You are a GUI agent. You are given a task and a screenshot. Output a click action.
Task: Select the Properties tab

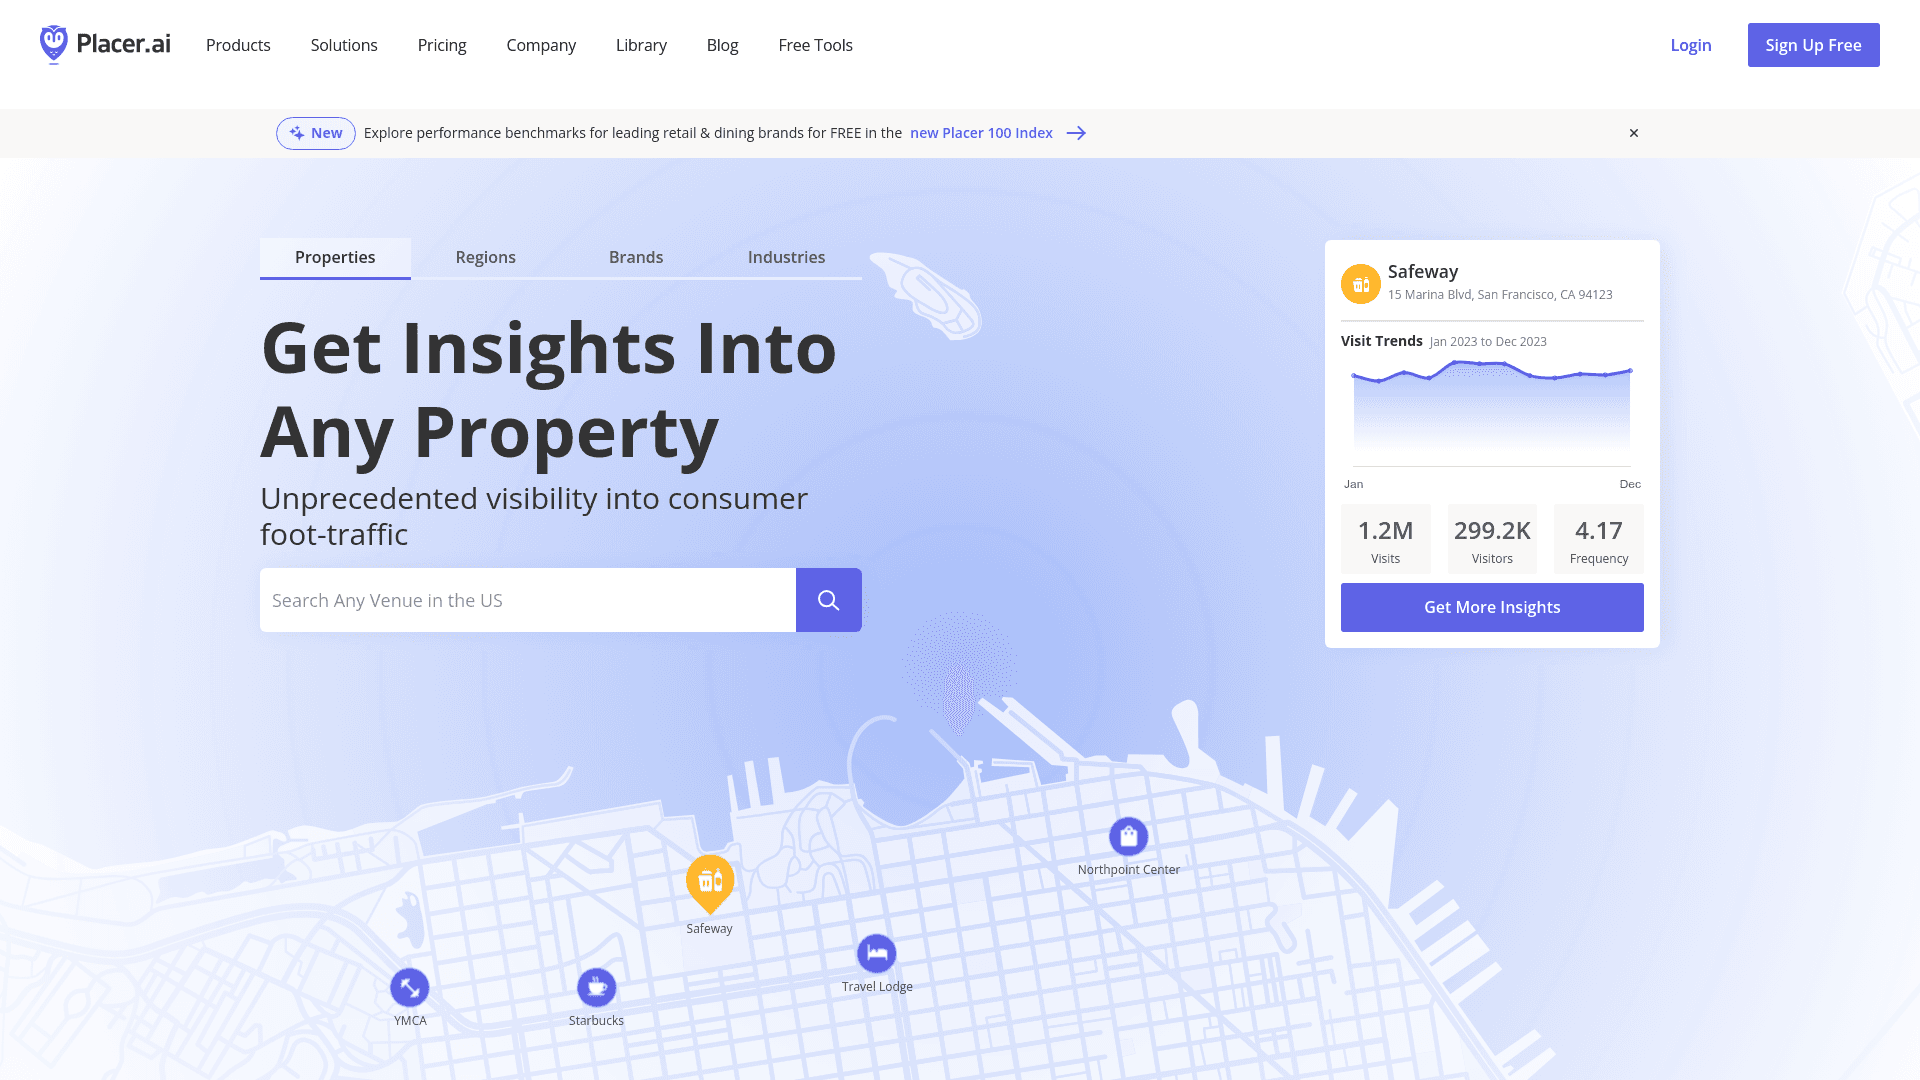335,257
